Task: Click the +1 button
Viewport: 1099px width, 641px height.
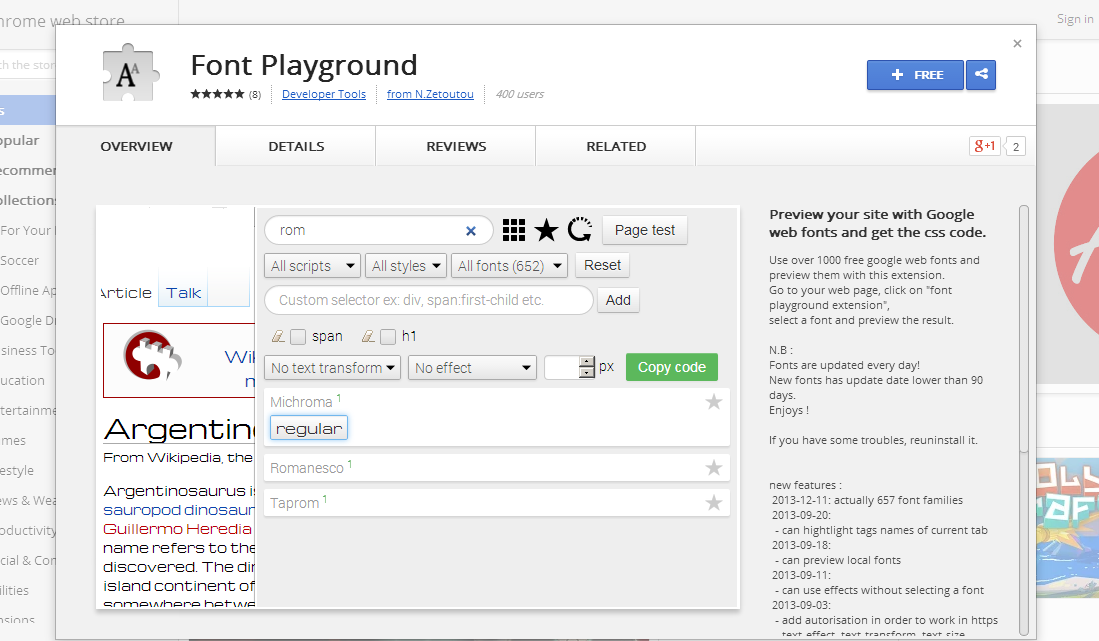Action: [983, 146]
